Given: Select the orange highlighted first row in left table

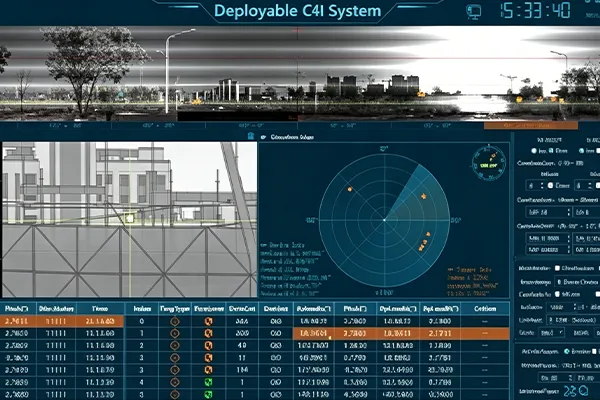Looking at the screenshot, I should (62, 322).
